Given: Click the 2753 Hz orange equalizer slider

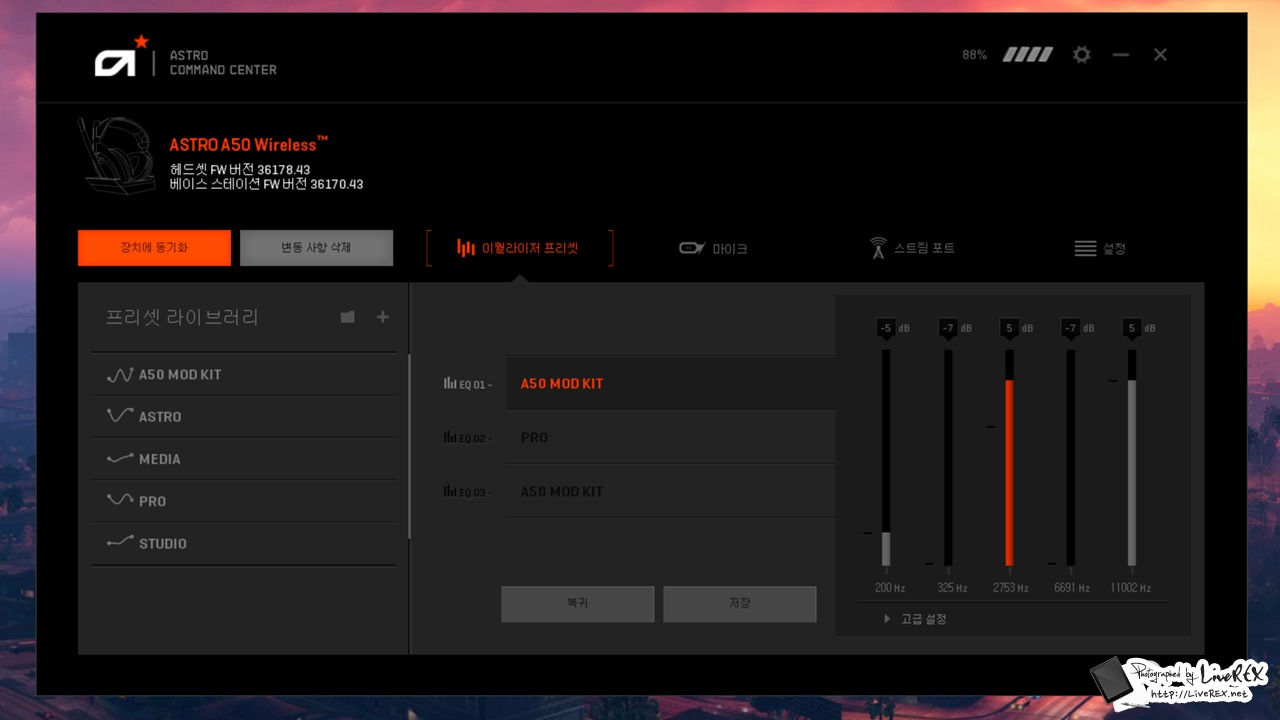Looking at the screenshot, I should tap(1009, 458).
